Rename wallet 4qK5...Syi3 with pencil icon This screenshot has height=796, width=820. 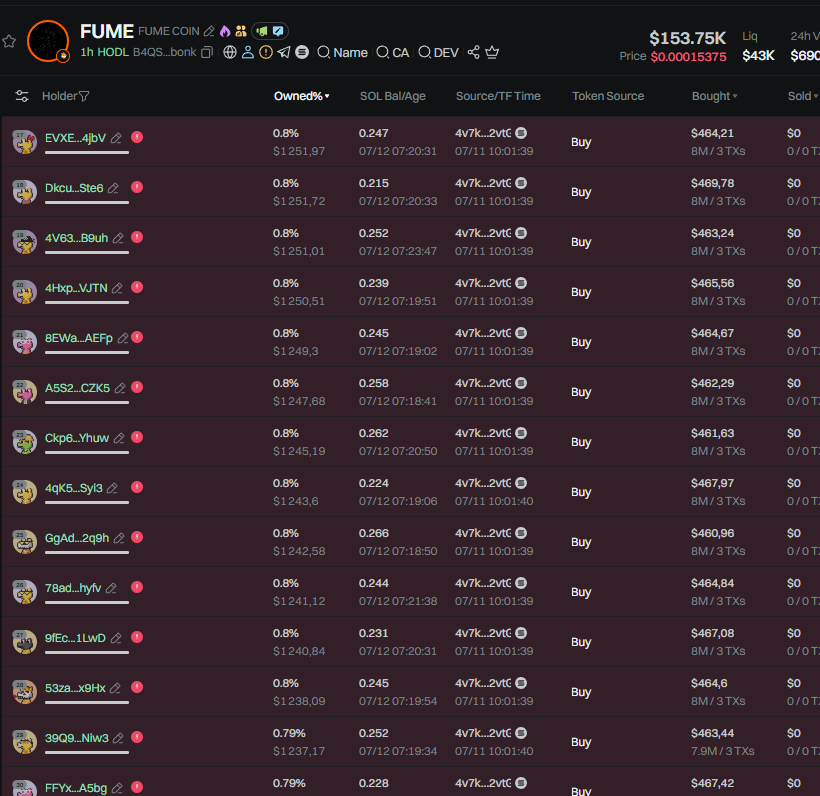pyautogui.click(x=112, y=488)
